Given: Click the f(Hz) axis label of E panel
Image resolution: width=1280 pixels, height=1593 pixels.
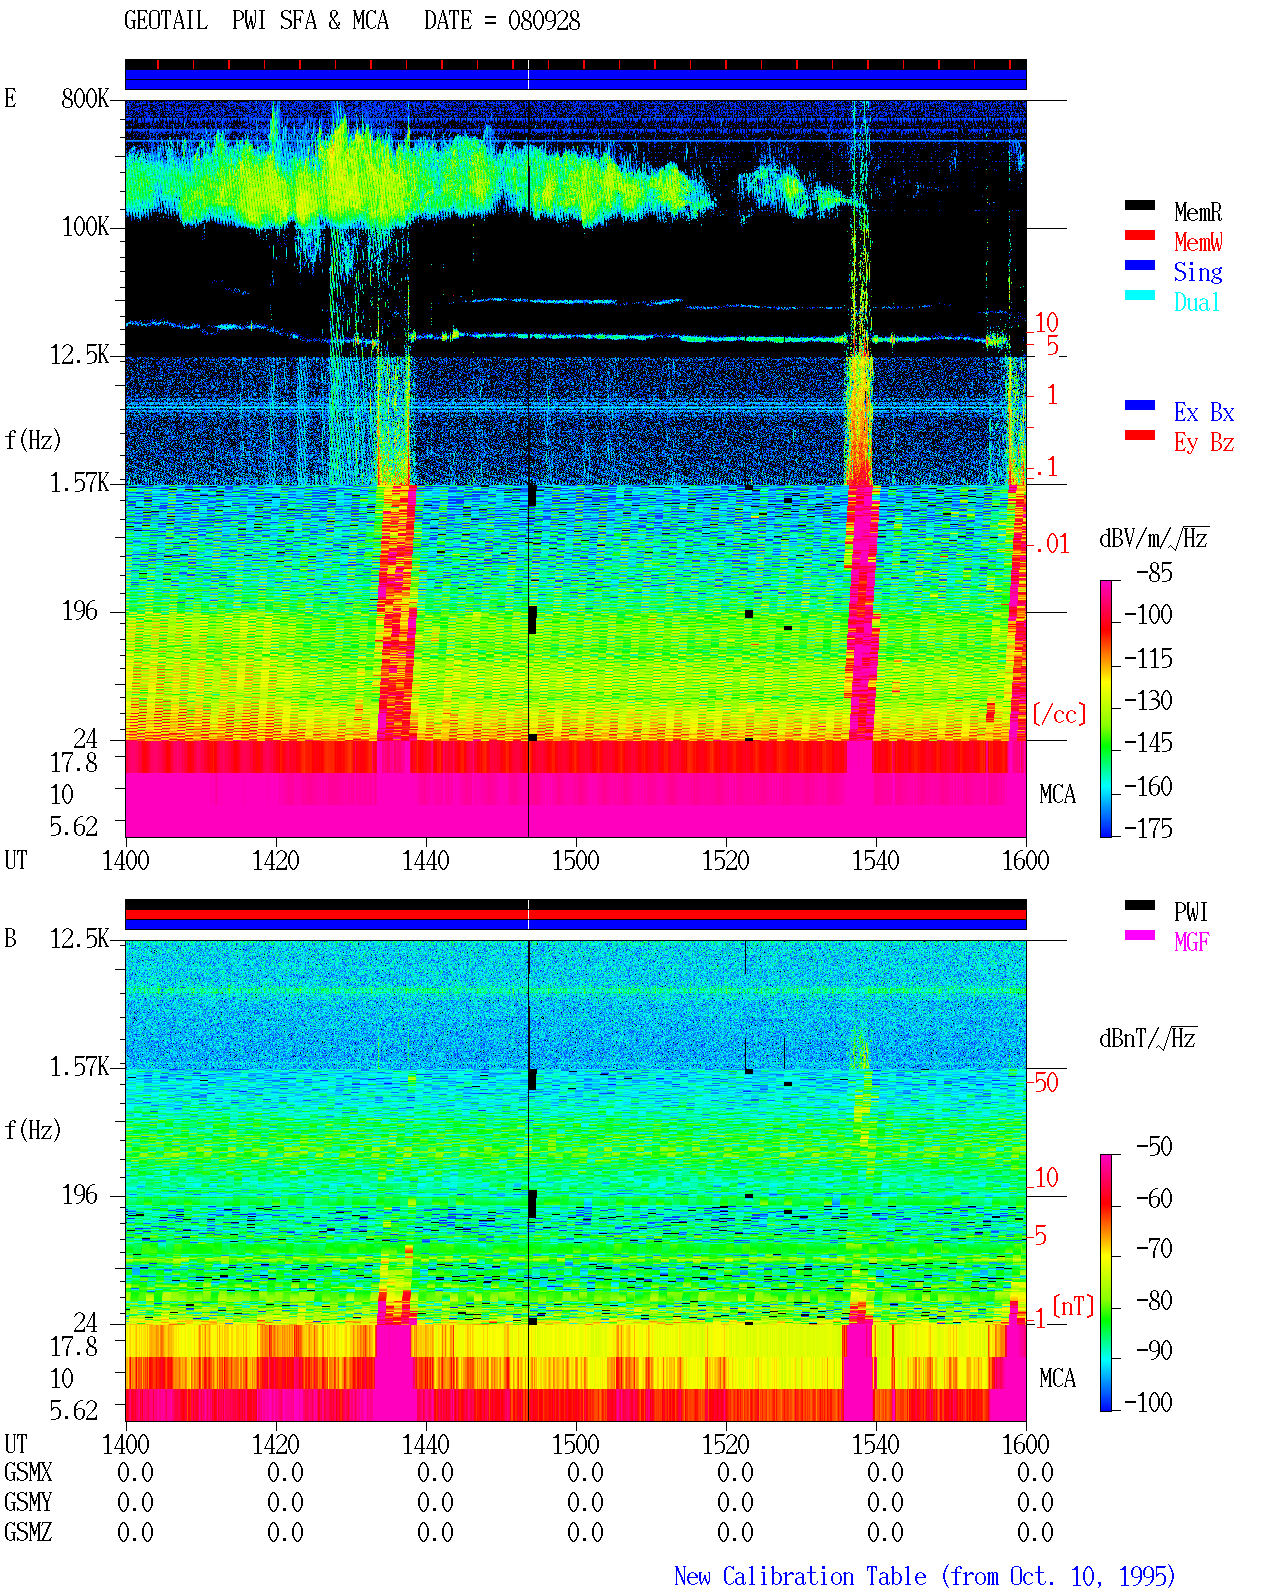Looking at the screenshot, I should [33, 440].
